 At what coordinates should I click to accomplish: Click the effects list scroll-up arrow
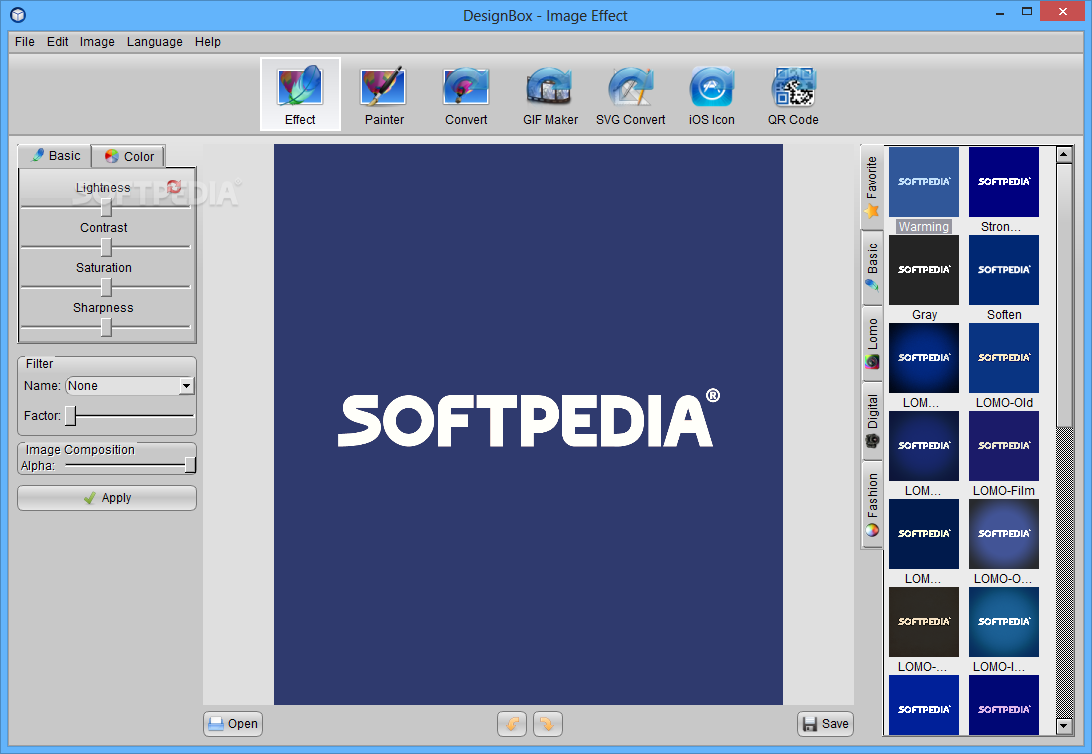[x=1063, y=155]
